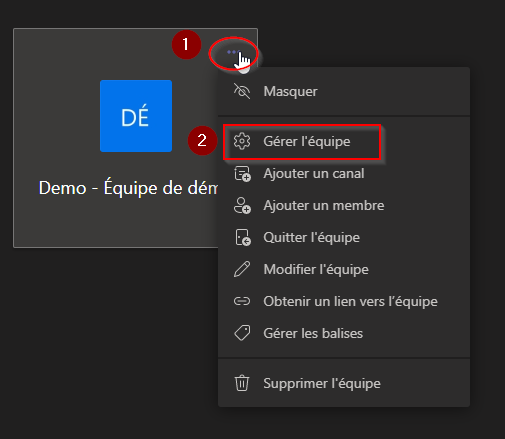Click the leave team door icon

click(243, 237)
